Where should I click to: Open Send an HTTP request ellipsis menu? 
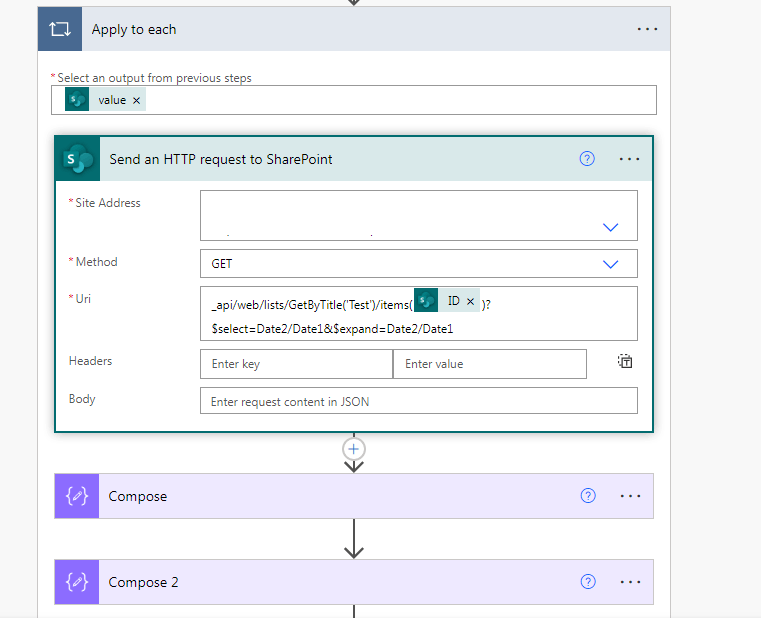pos(629,159)
